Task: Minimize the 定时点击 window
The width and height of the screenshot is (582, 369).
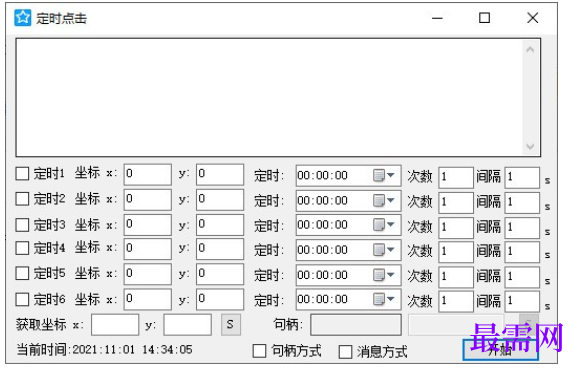Action: (x=438, y=18)
